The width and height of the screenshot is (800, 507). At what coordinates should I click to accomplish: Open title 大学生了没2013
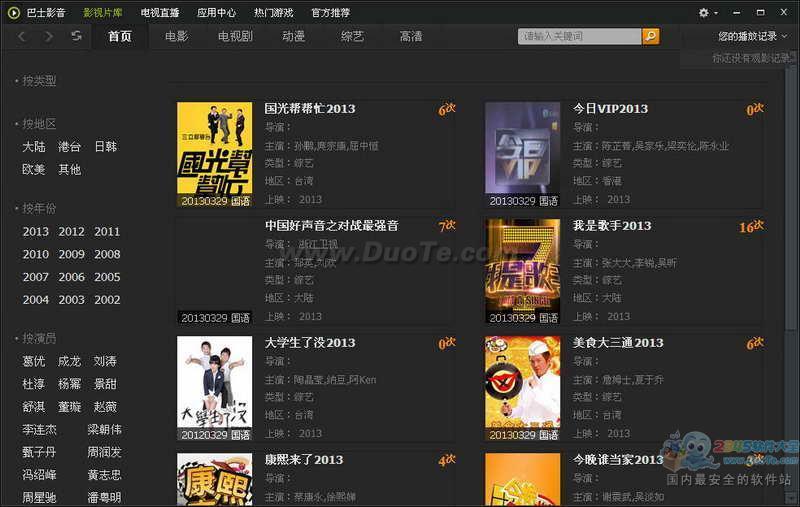pyautogui.click(x=310, y=343)
